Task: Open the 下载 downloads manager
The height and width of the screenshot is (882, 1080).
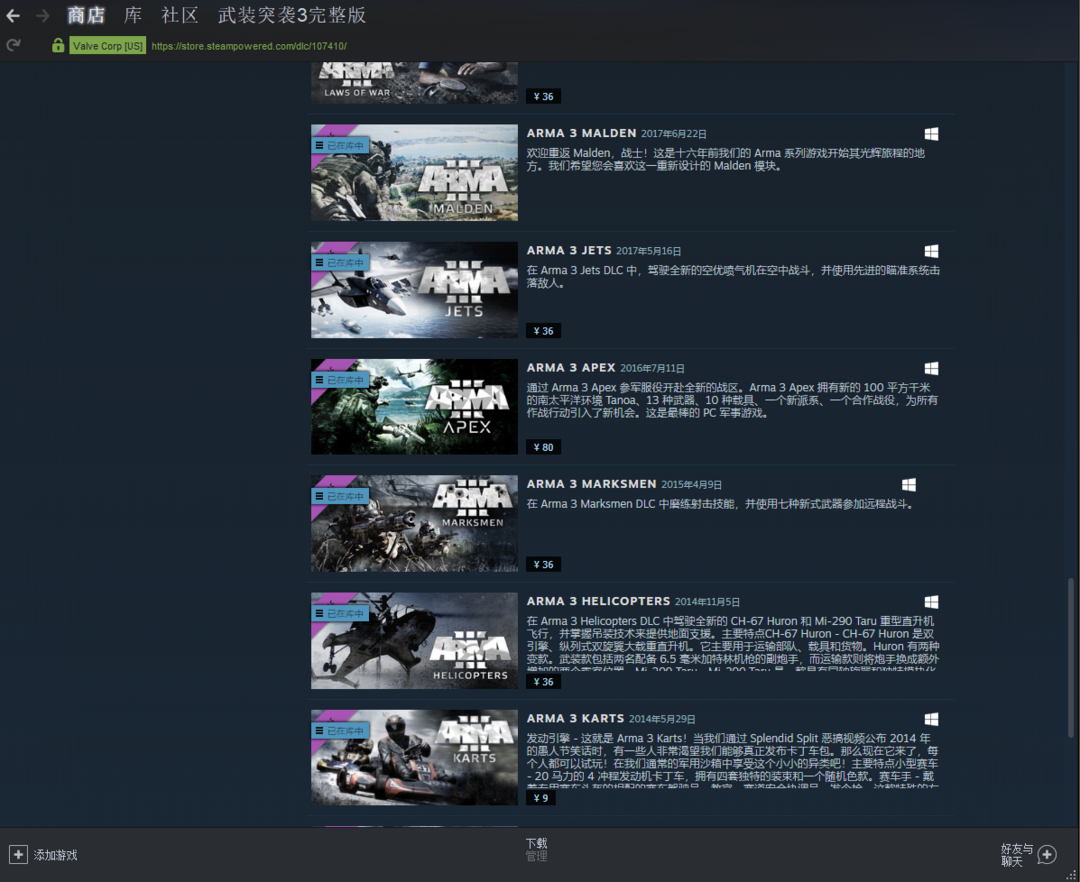Action: pos(537,844)
